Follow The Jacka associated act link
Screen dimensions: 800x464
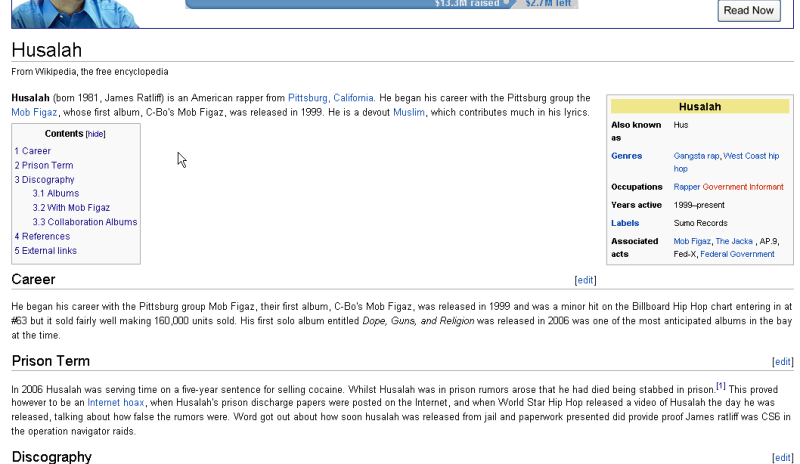(x=735, y=241)
